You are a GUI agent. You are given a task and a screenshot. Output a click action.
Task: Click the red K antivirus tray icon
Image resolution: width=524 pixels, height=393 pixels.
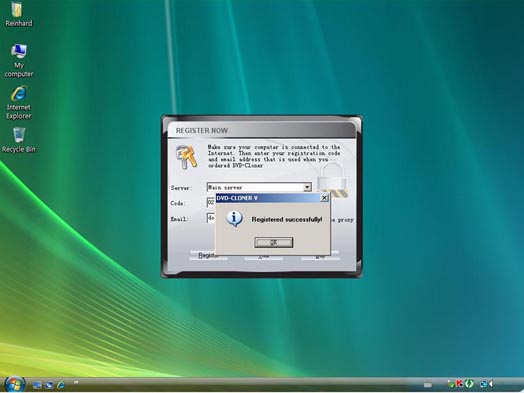point(460,384)
